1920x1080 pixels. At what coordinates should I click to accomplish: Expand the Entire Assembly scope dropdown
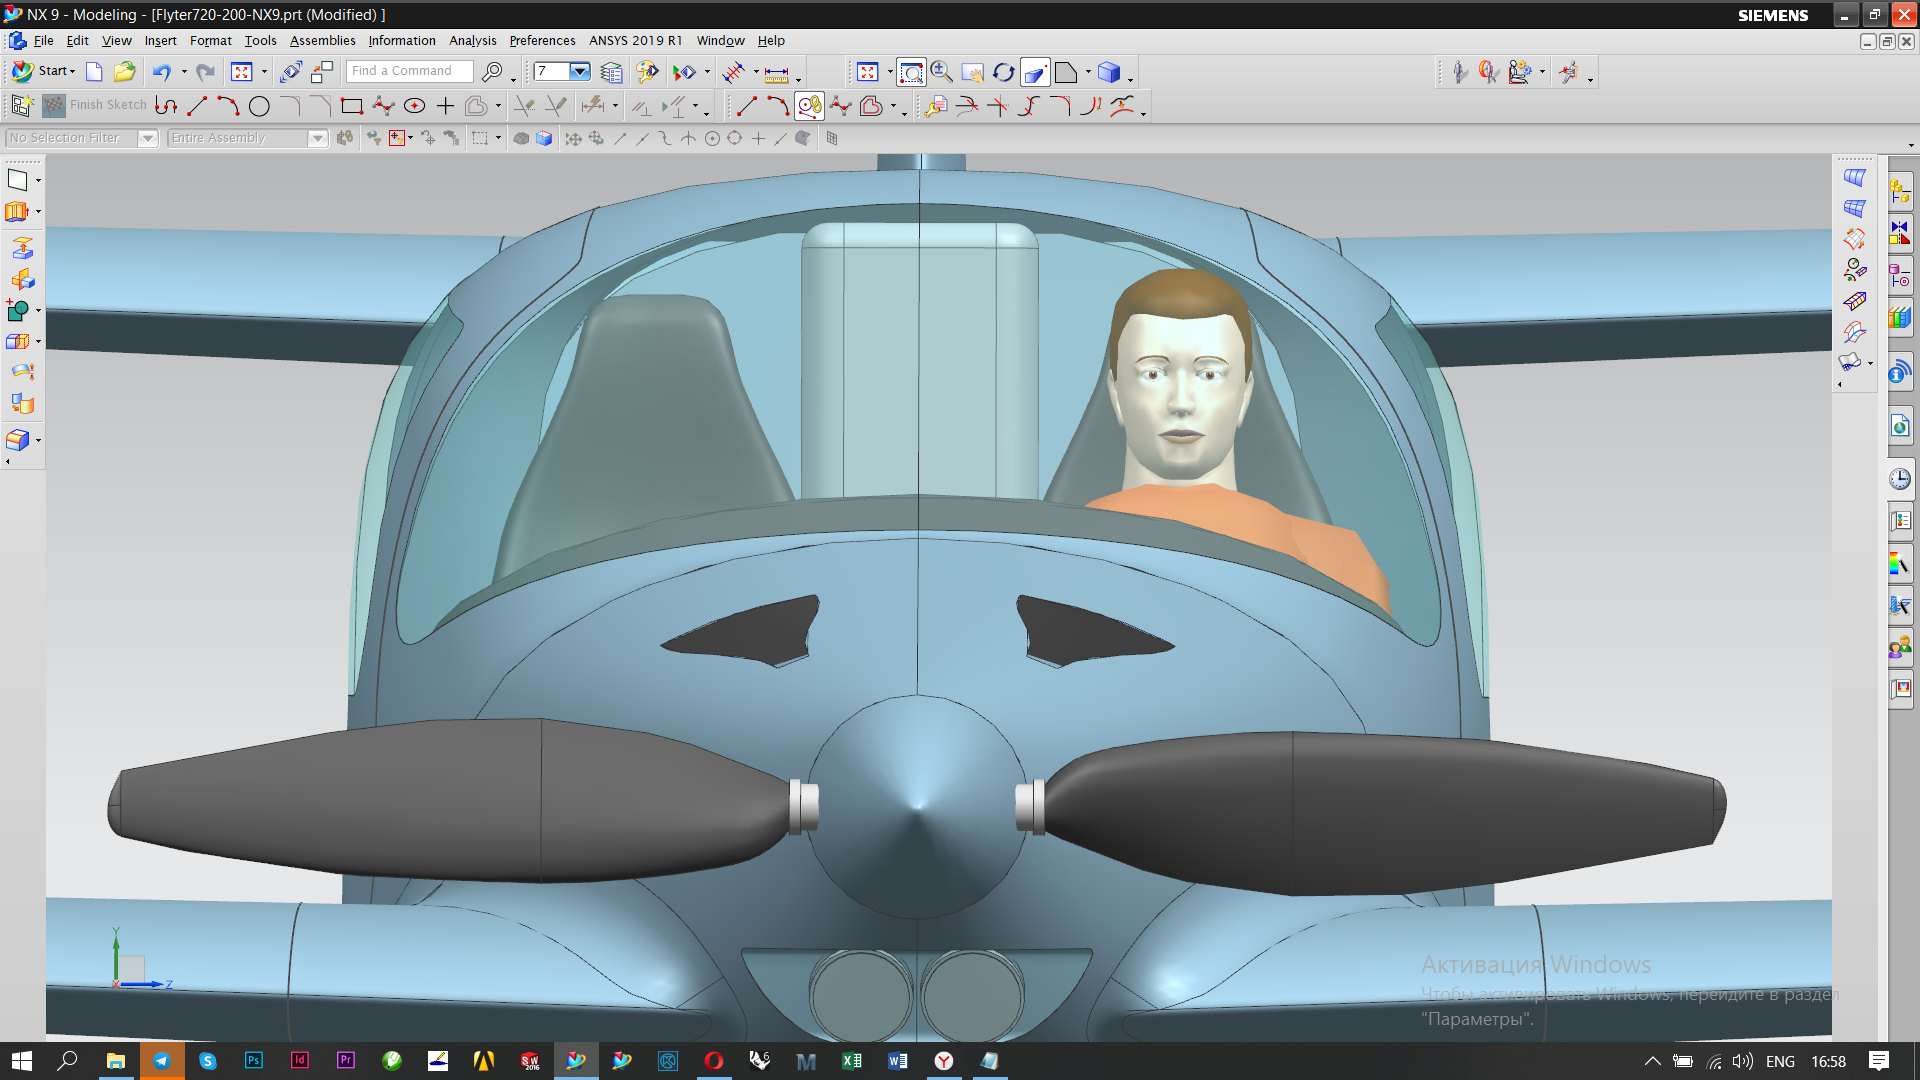click(x=318, y=138)
